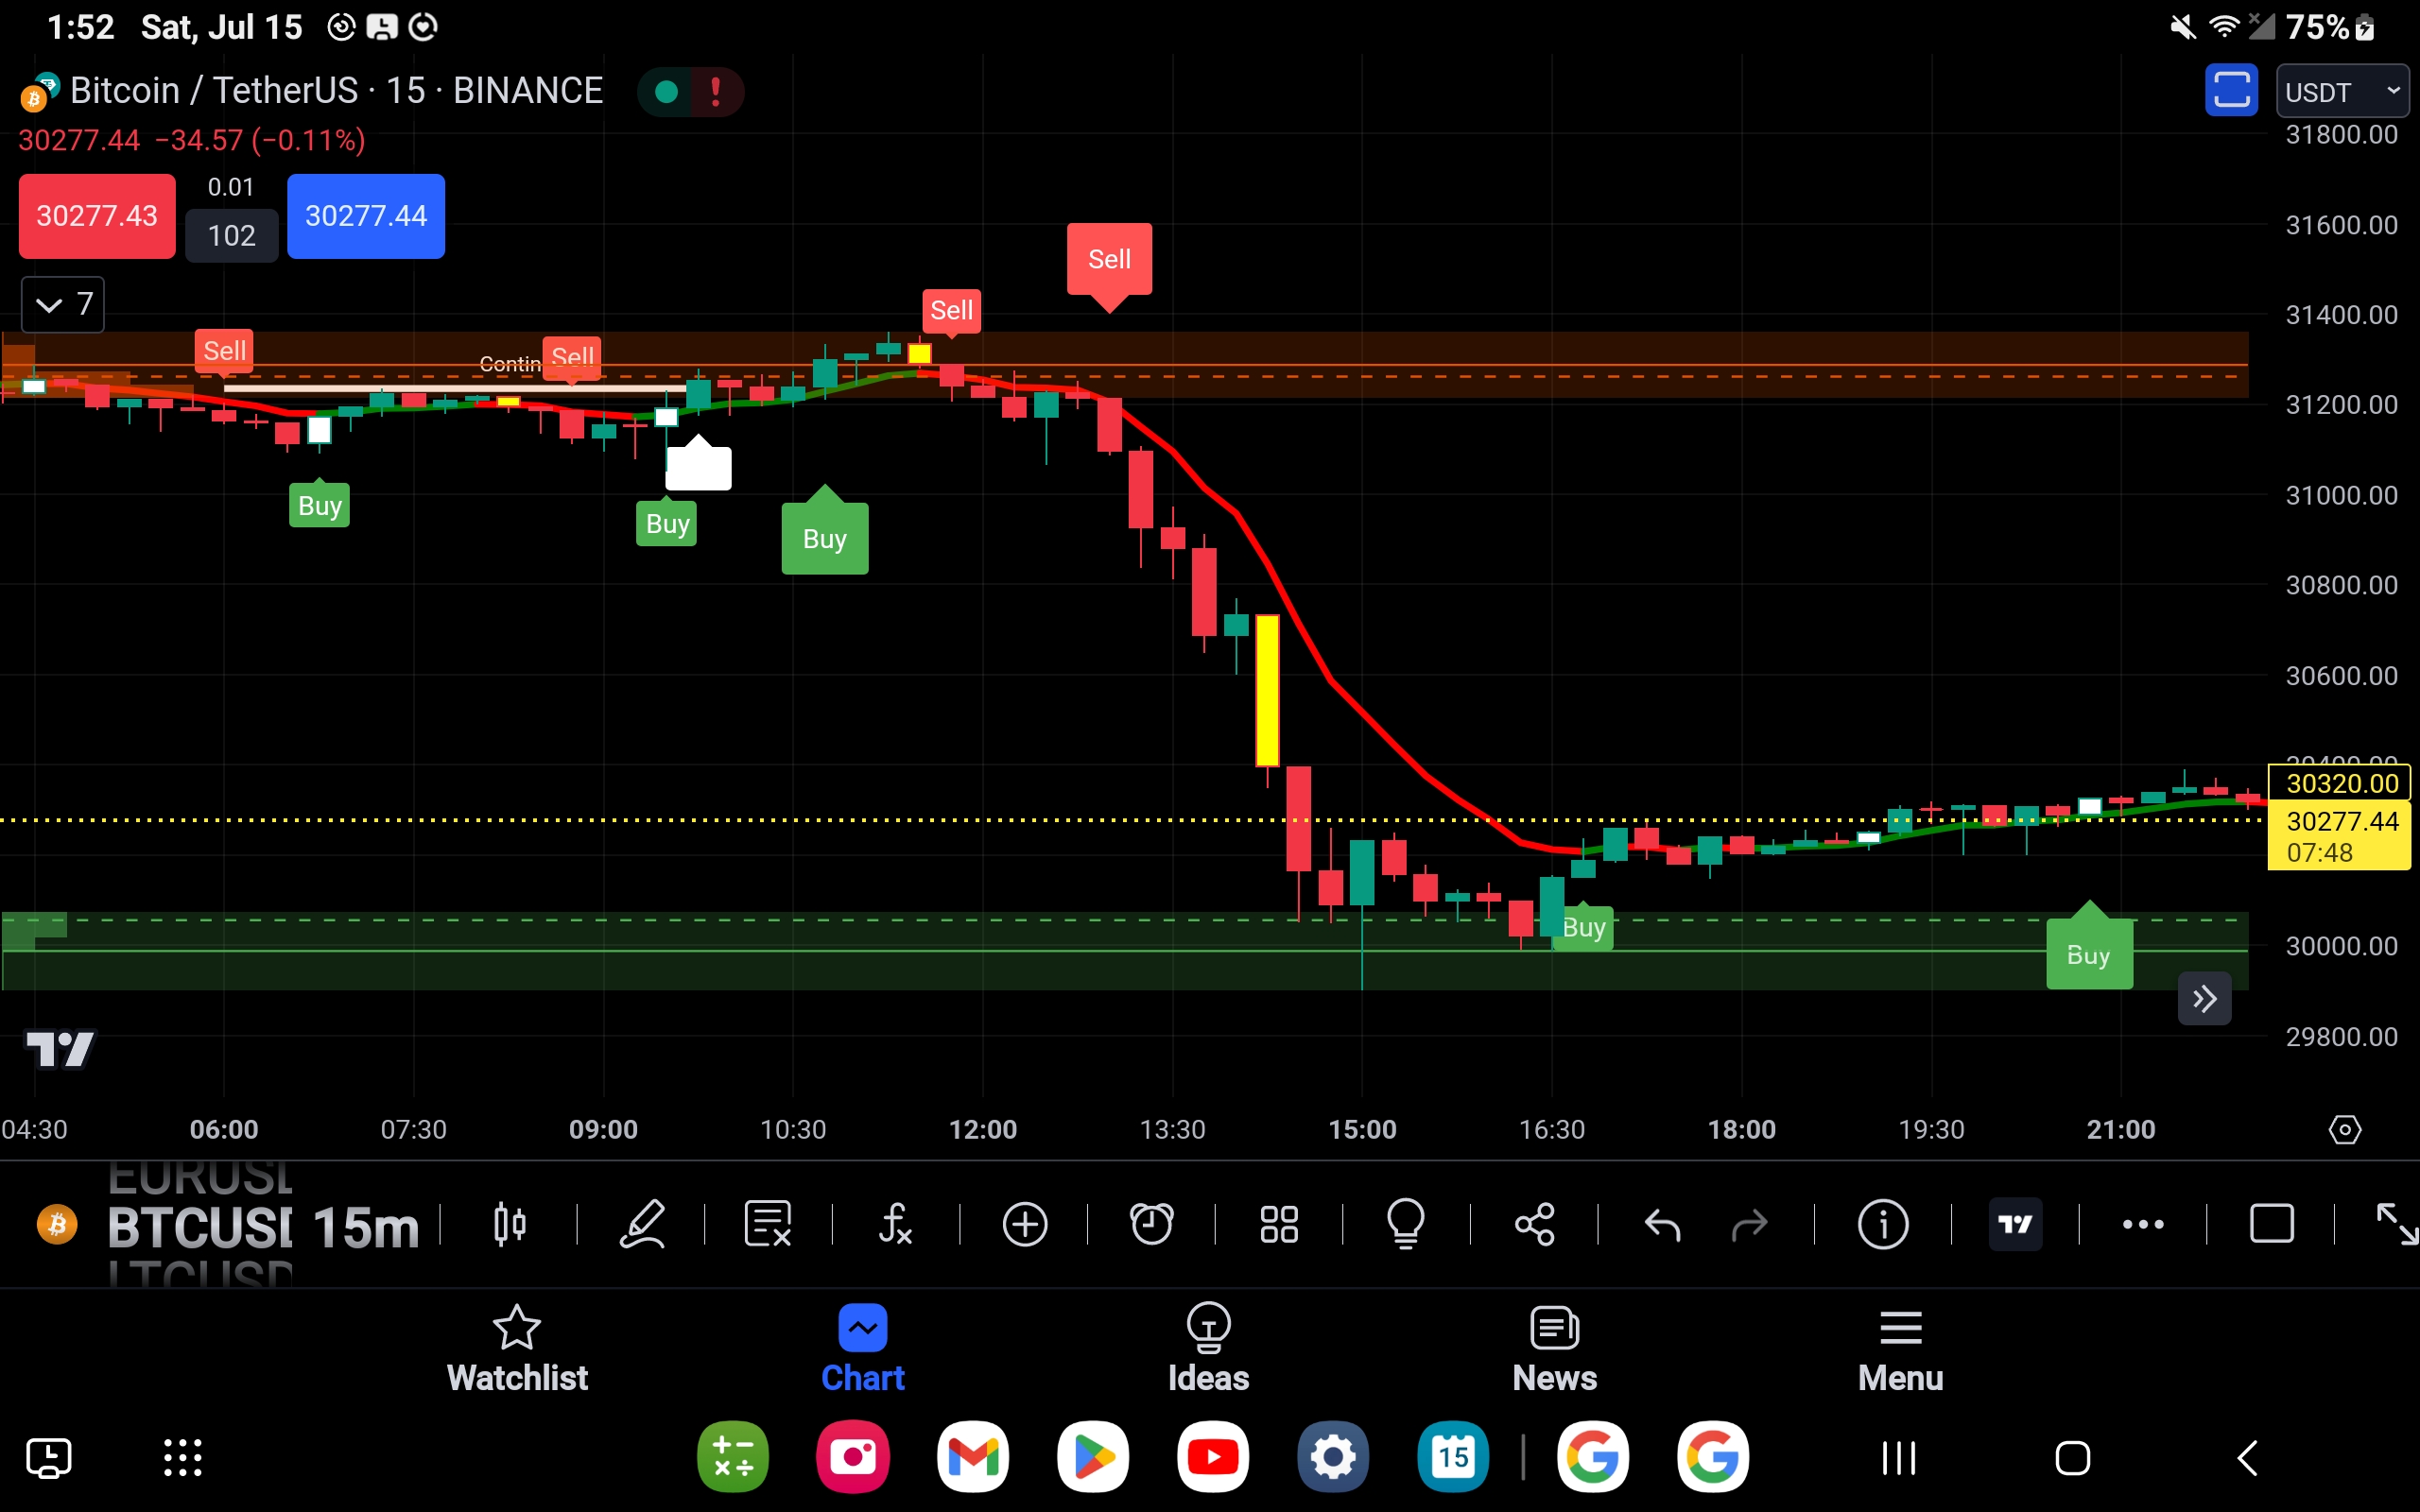Open chart settings hexagon gear icon
Screen dimensions: 2420x1512
click(2345, 1130)
